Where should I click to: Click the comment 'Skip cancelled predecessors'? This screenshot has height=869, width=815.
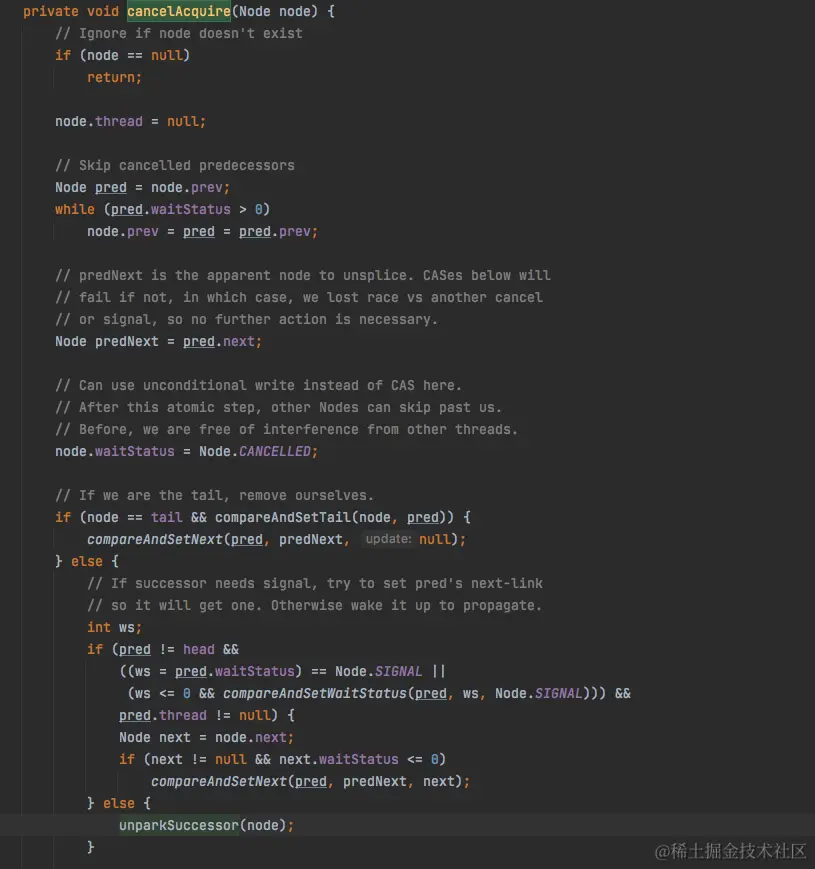175,165
